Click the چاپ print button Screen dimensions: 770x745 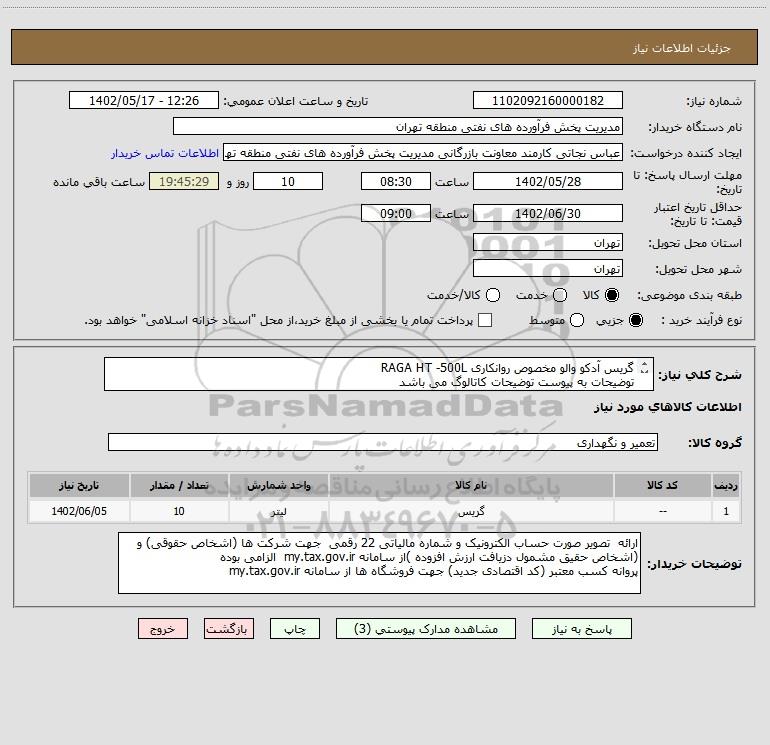click(x=295, y=629)
